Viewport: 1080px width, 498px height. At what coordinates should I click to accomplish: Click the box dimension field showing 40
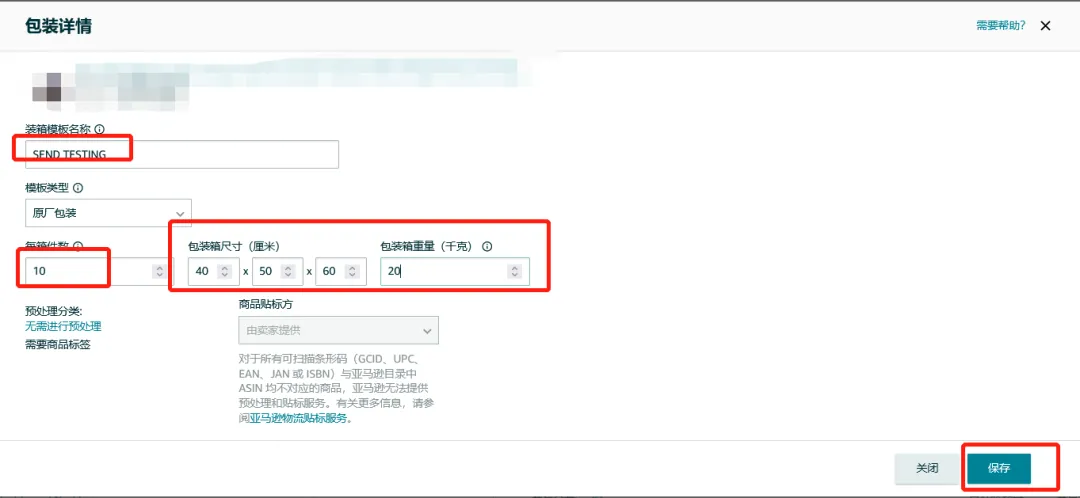point(214,271)
